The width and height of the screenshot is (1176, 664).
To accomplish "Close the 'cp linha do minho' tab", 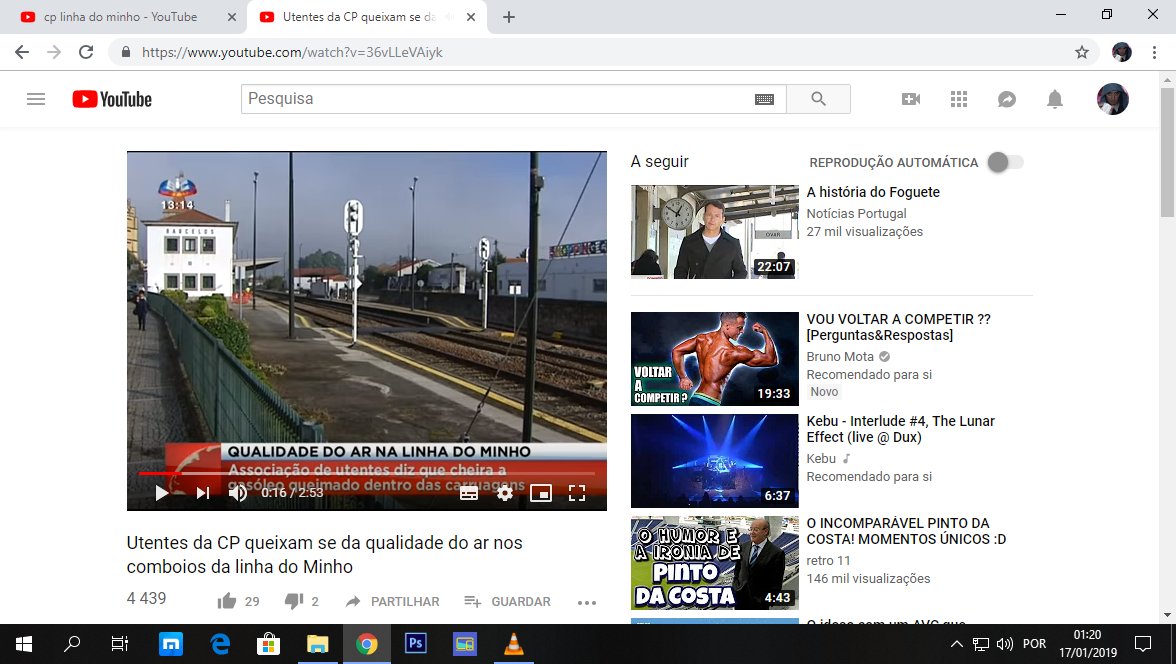I will [x=232, y=17].
